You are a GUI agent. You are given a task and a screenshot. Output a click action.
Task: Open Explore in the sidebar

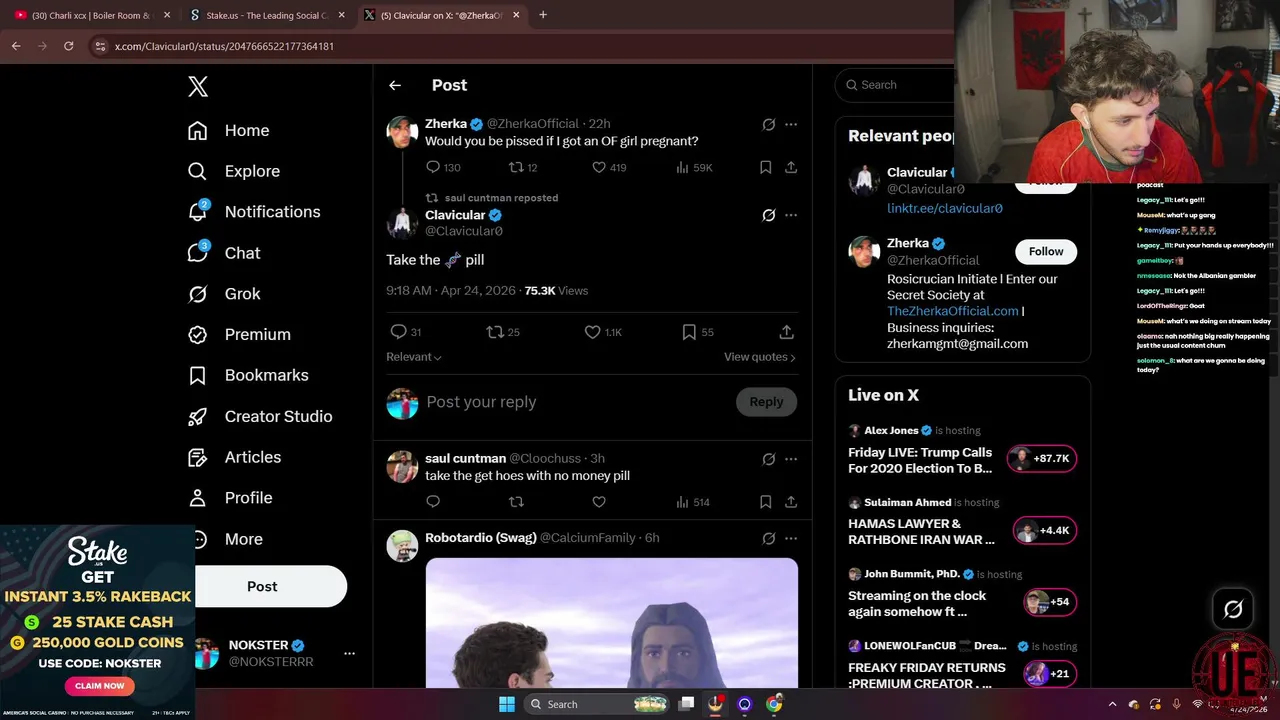[234, 171]
